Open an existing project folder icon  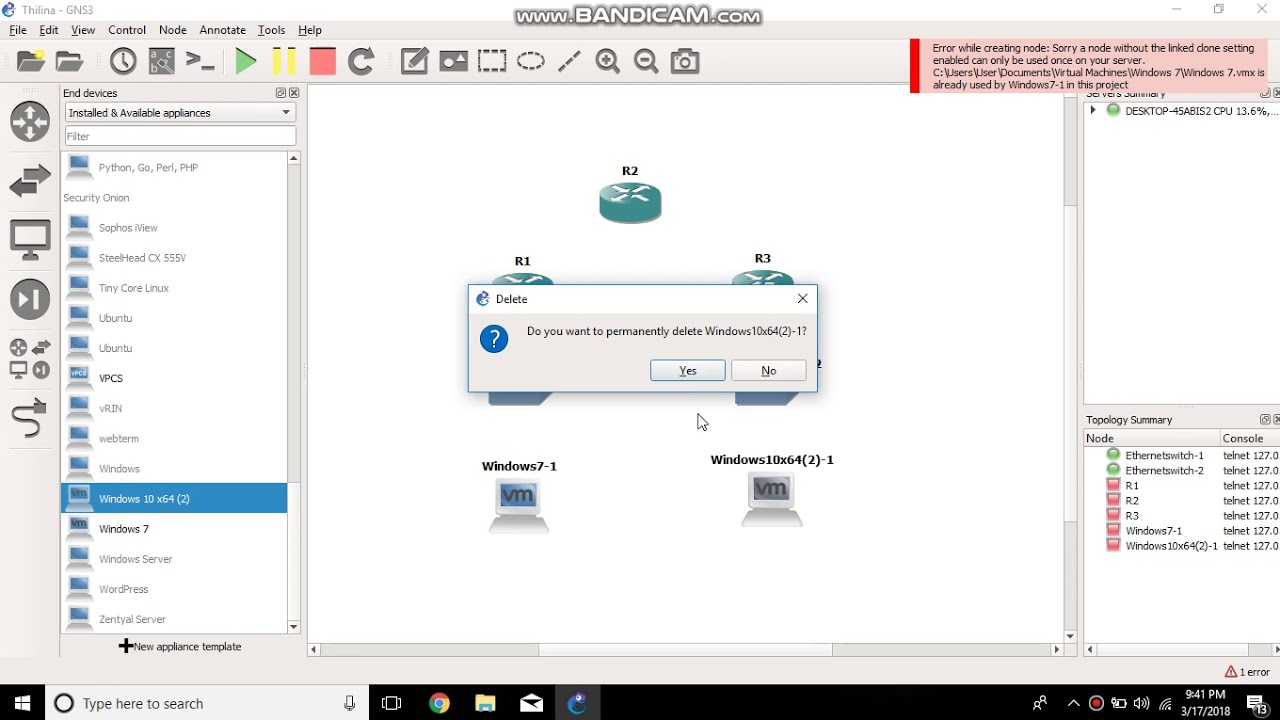point(69,62)
